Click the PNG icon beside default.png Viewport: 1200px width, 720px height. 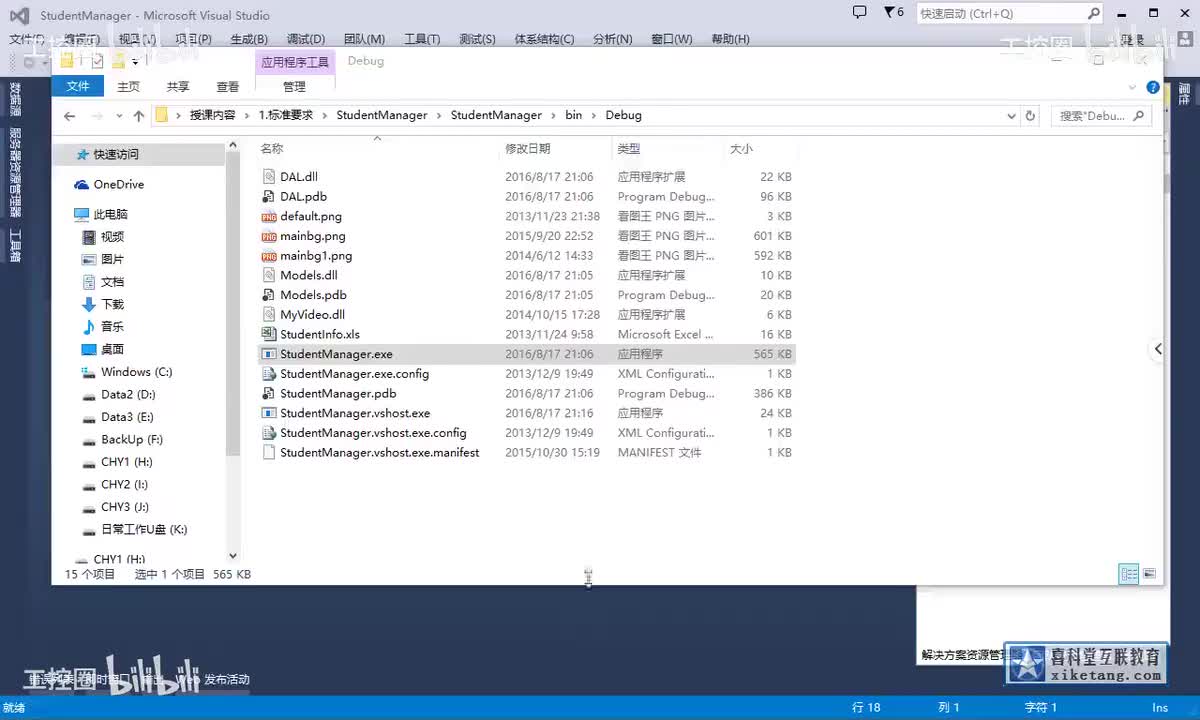[268, 216]
